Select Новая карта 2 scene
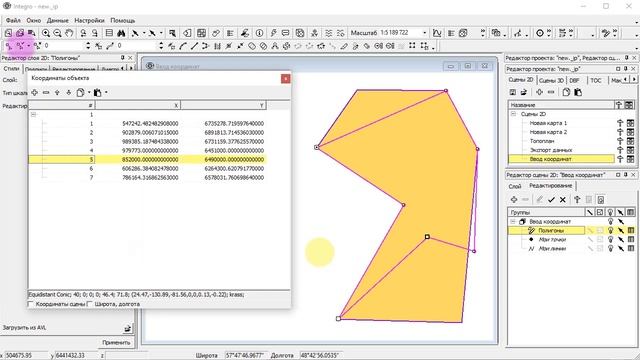Viewport: 640px width, 360px height. point(548,132)
